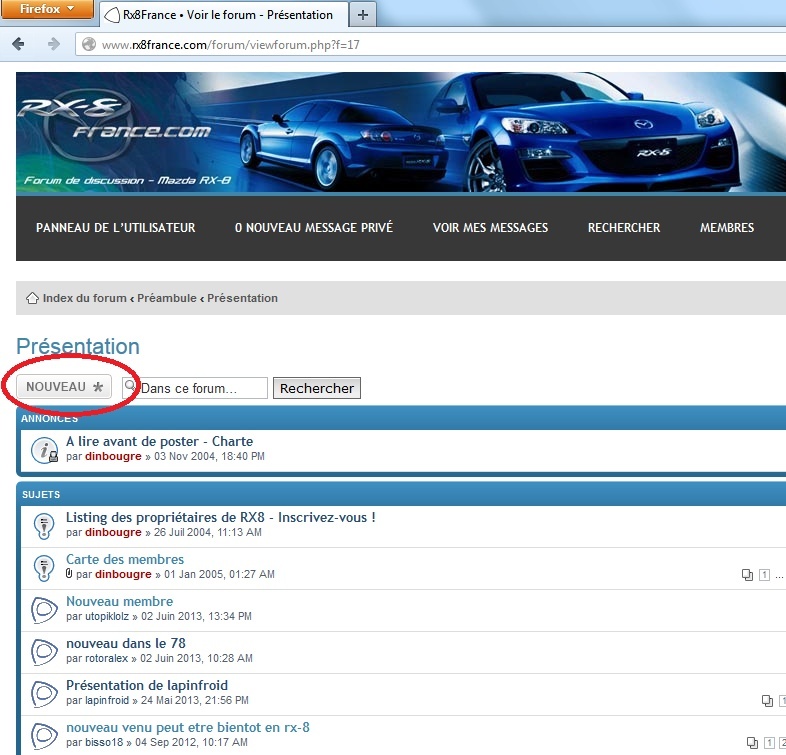
Task: Create a new topic with Nouveau button
Action: point(64,387)
